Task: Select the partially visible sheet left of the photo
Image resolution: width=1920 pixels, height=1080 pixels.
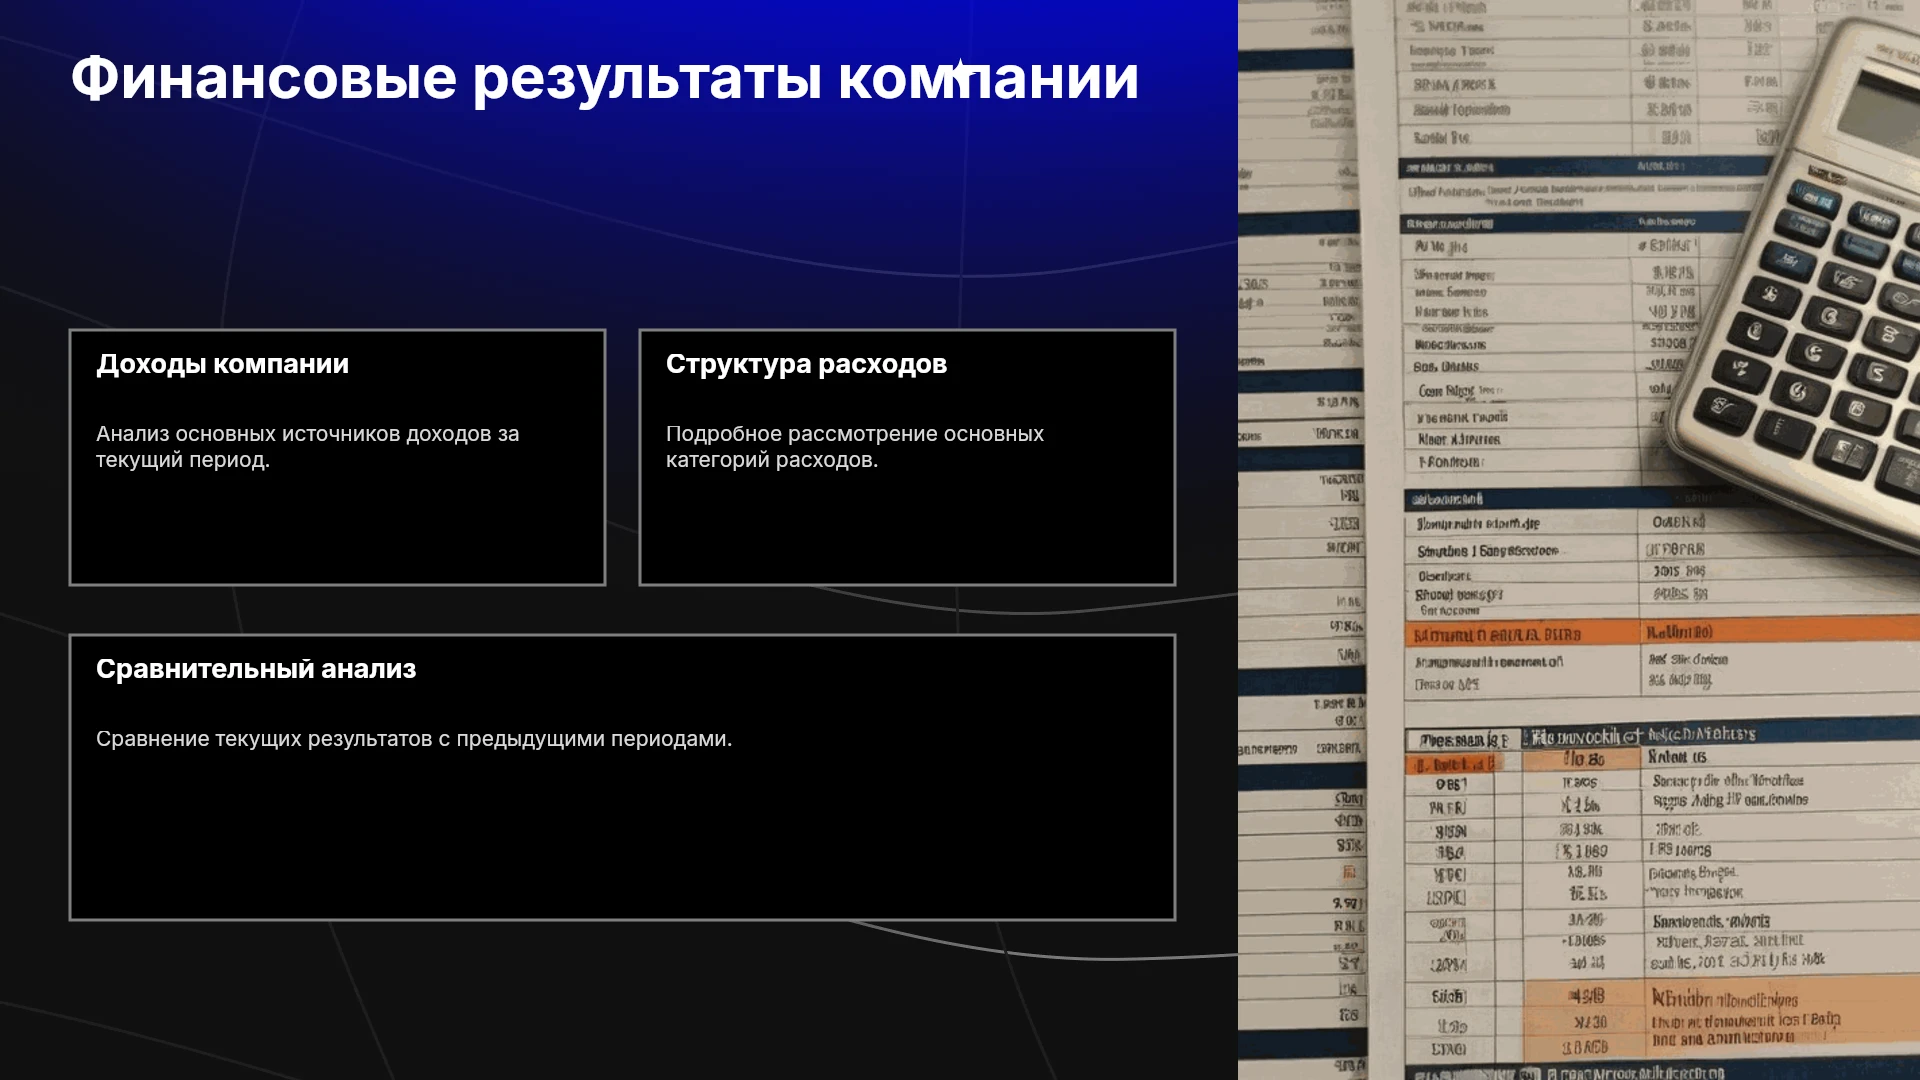Action: click(x=1300, y=540)
